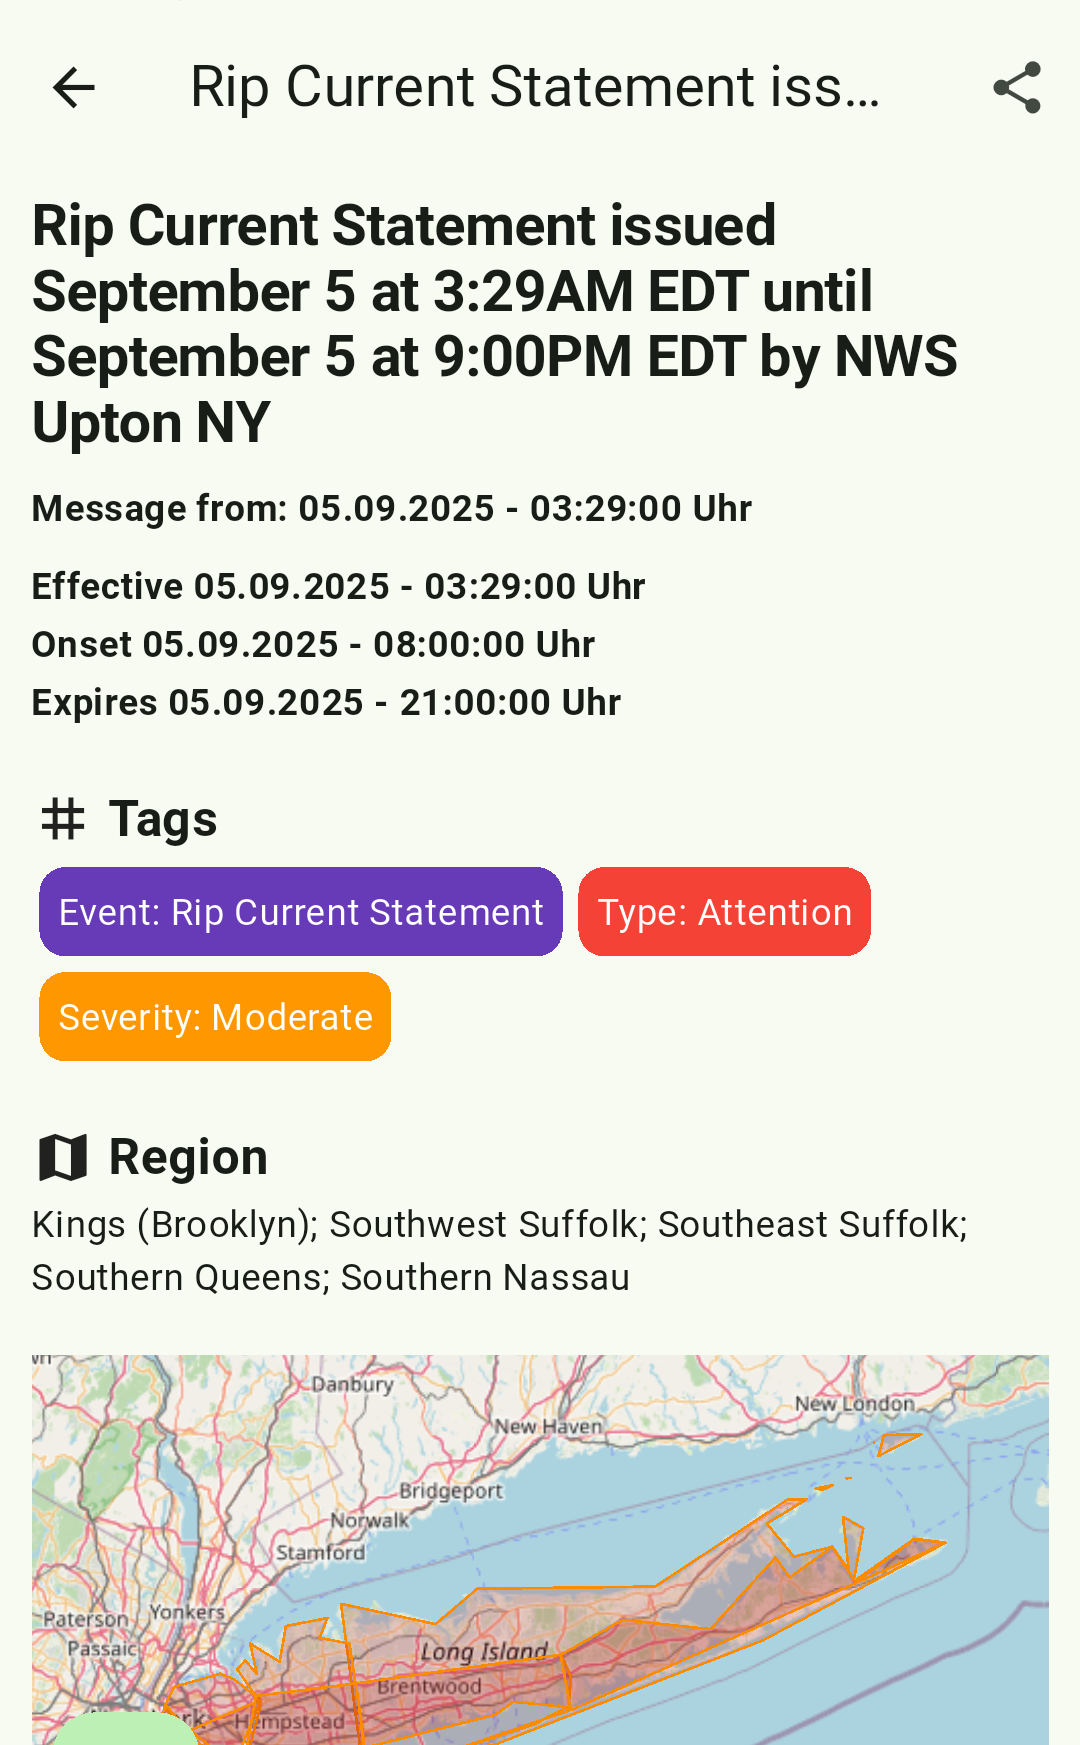Share this rip current alert

(x=1017, y=88)
